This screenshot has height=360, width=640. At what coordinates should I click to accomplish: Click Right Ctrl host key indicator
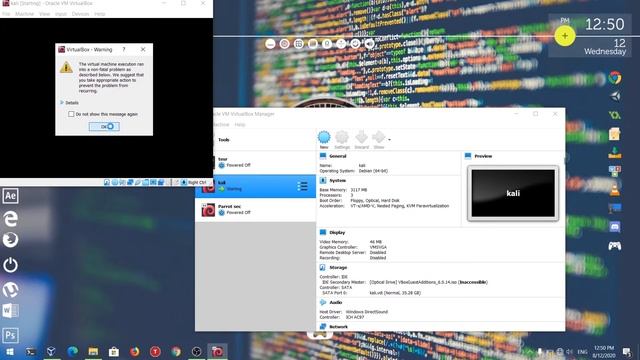[x=197, y=182]
